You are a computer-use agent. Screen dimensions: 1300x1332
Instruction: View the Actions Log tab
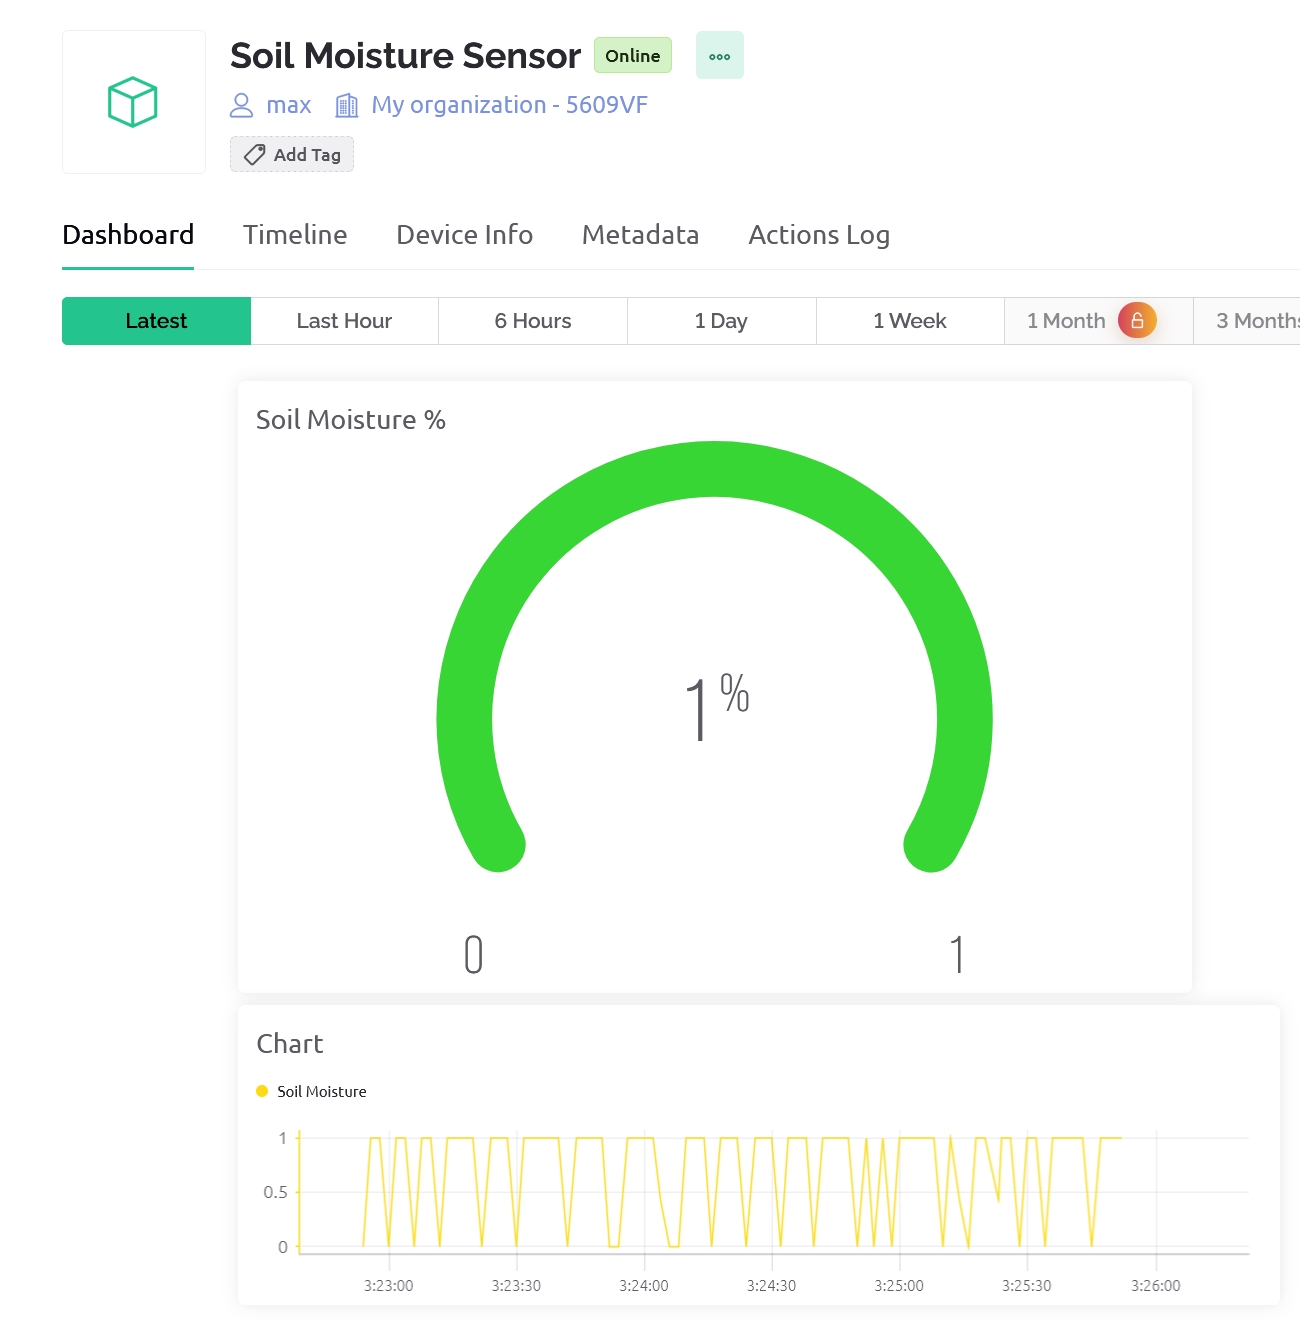(819, 235)
